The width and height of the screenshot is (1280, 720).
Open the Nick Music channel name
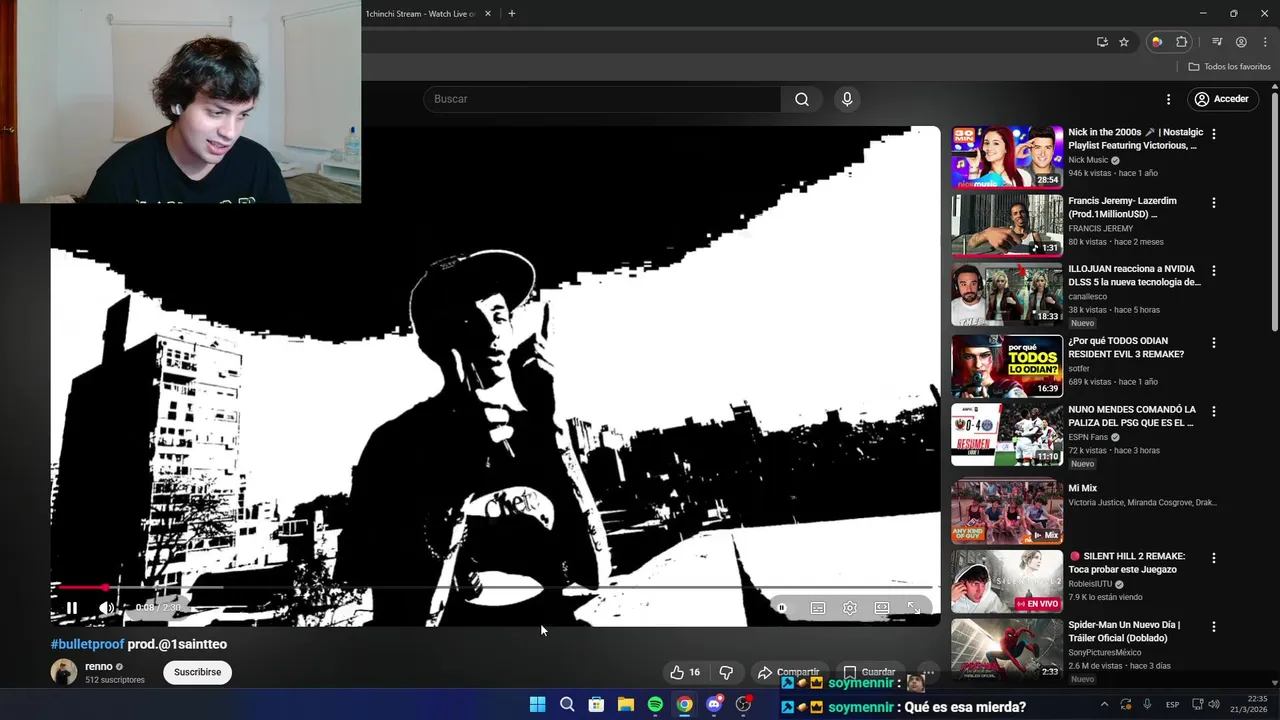point(1088,160)
